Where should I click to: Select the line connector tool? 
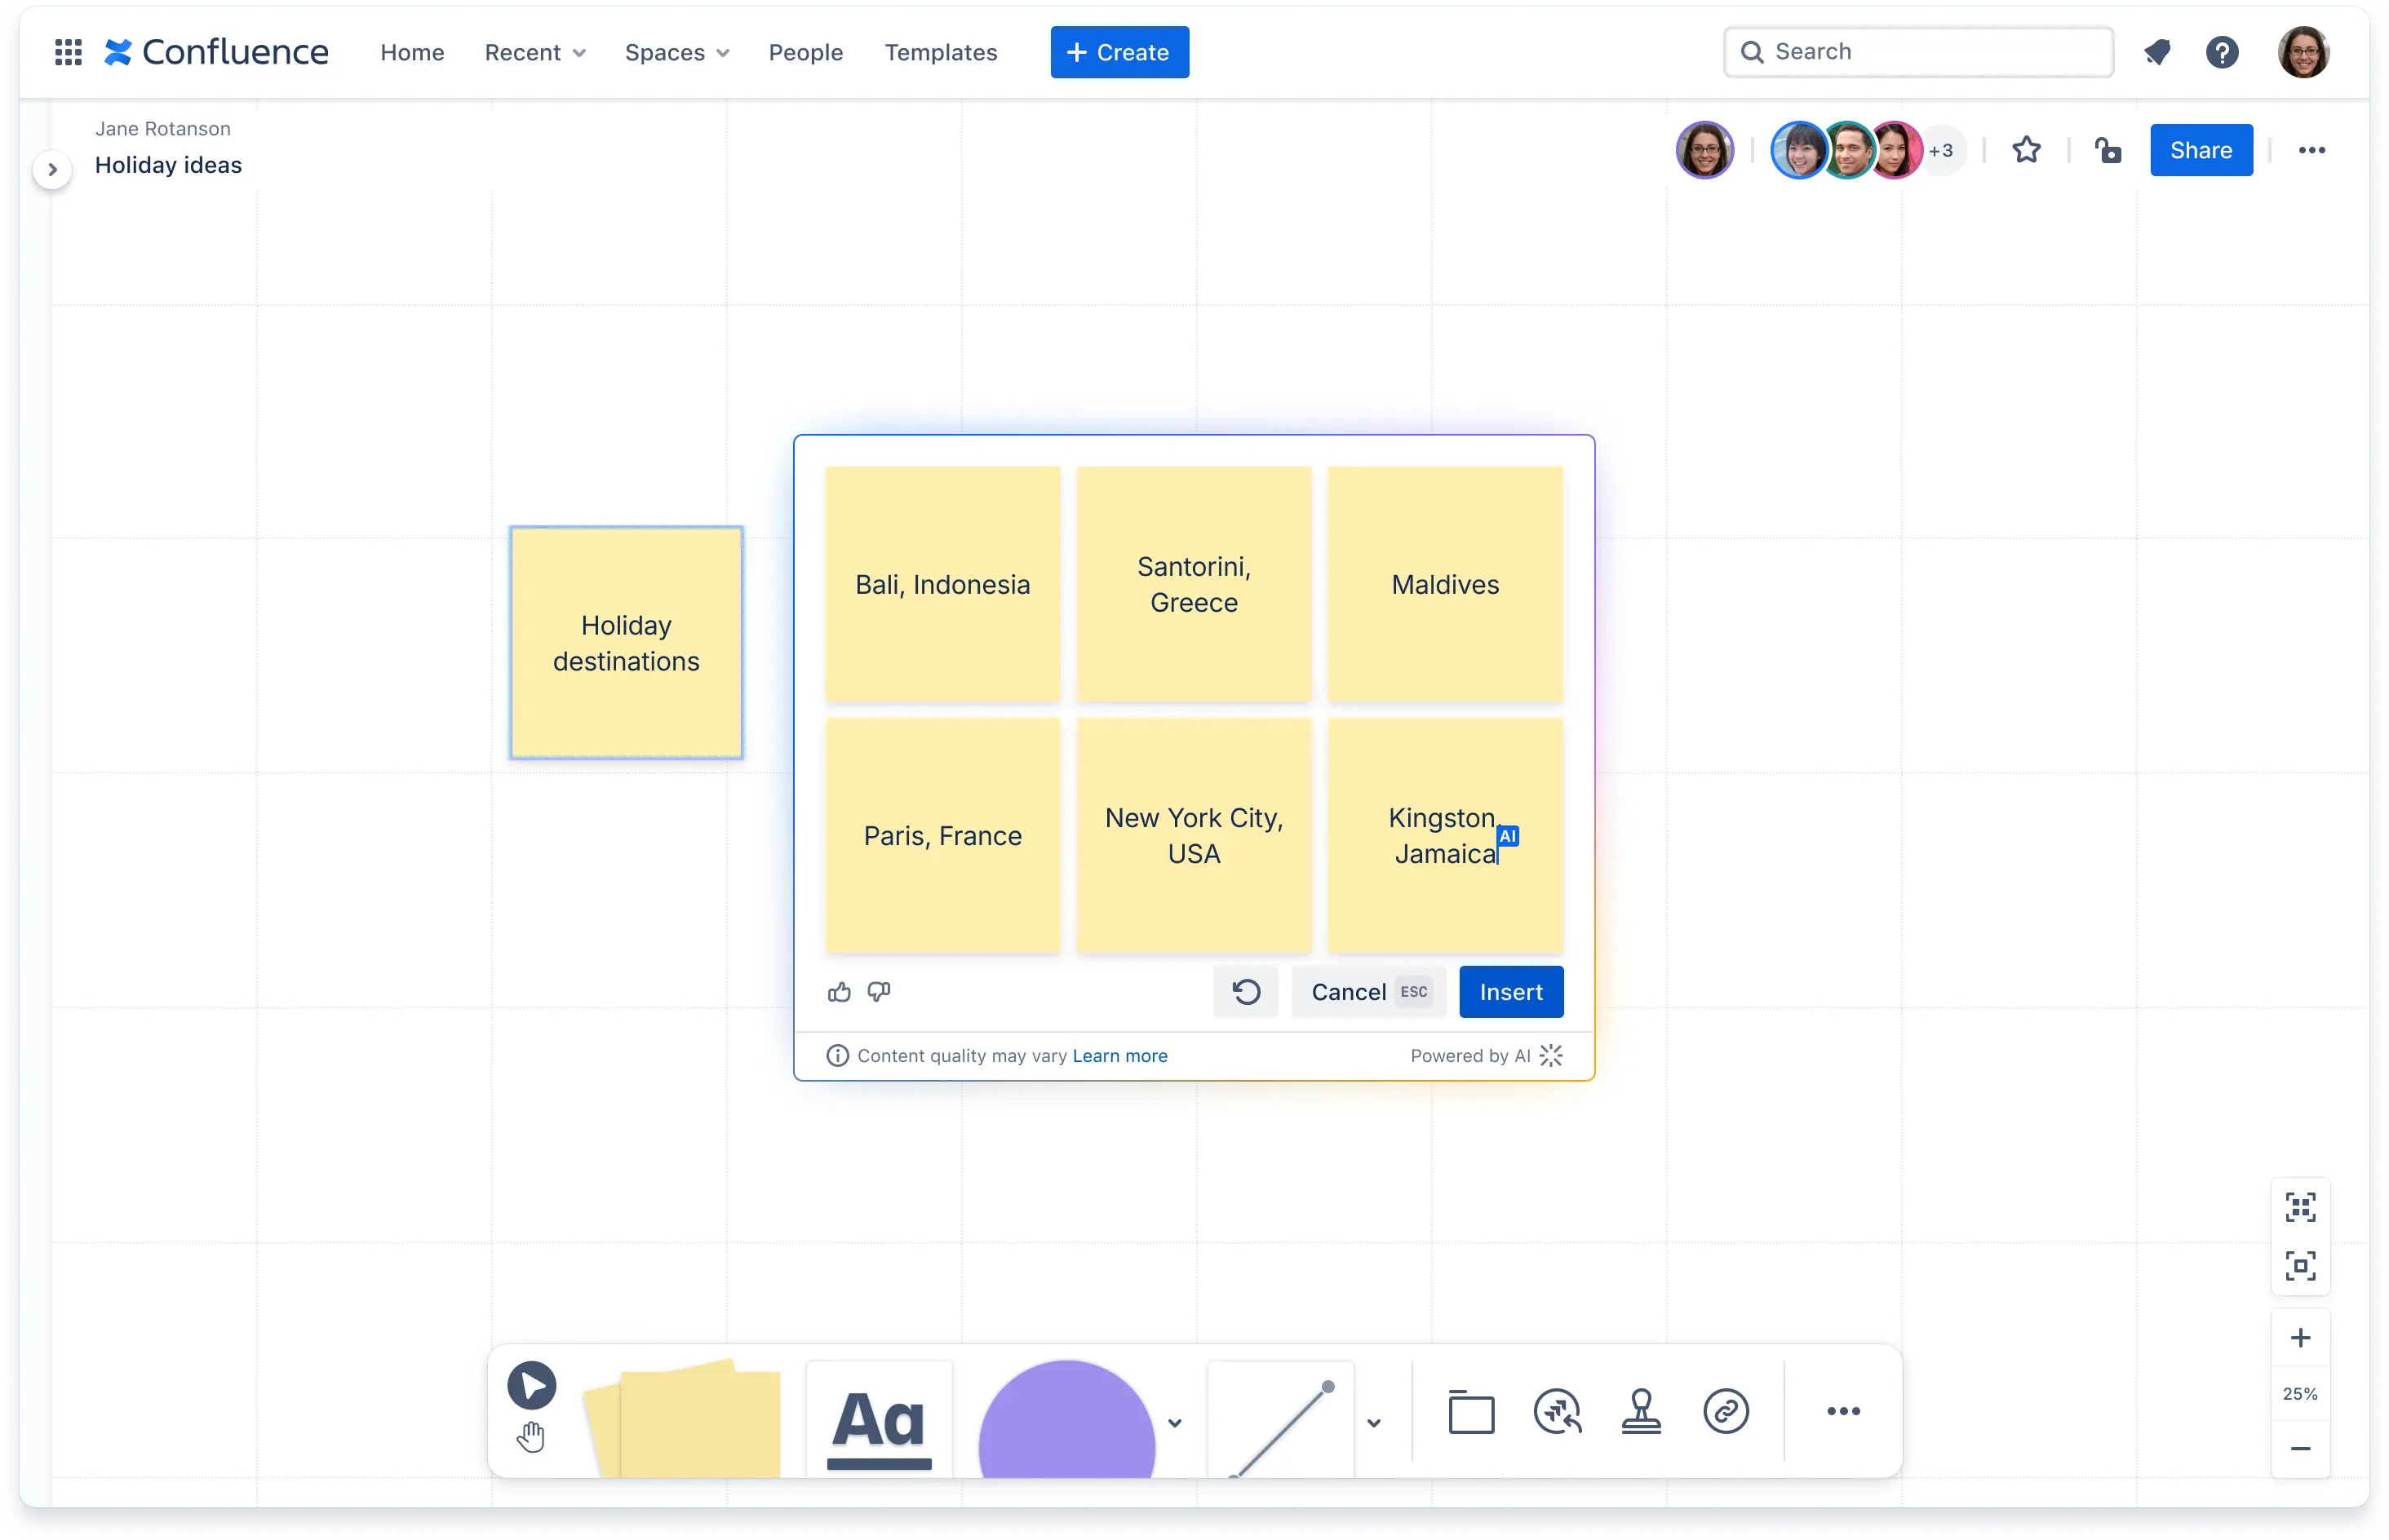point(1282,1419)
